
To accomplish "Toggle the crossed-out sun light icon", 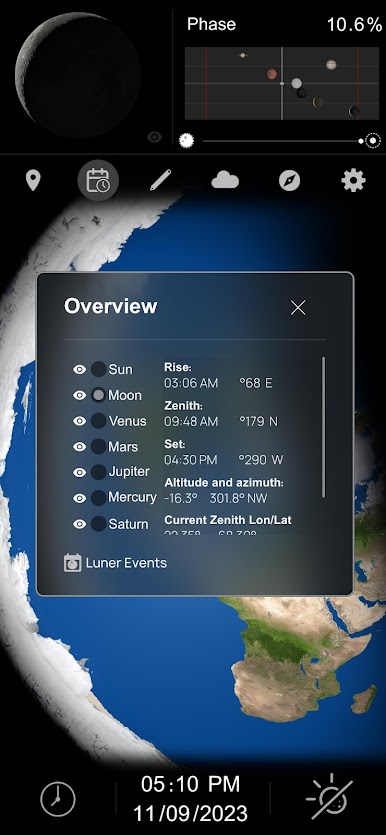I will [329, 797].
